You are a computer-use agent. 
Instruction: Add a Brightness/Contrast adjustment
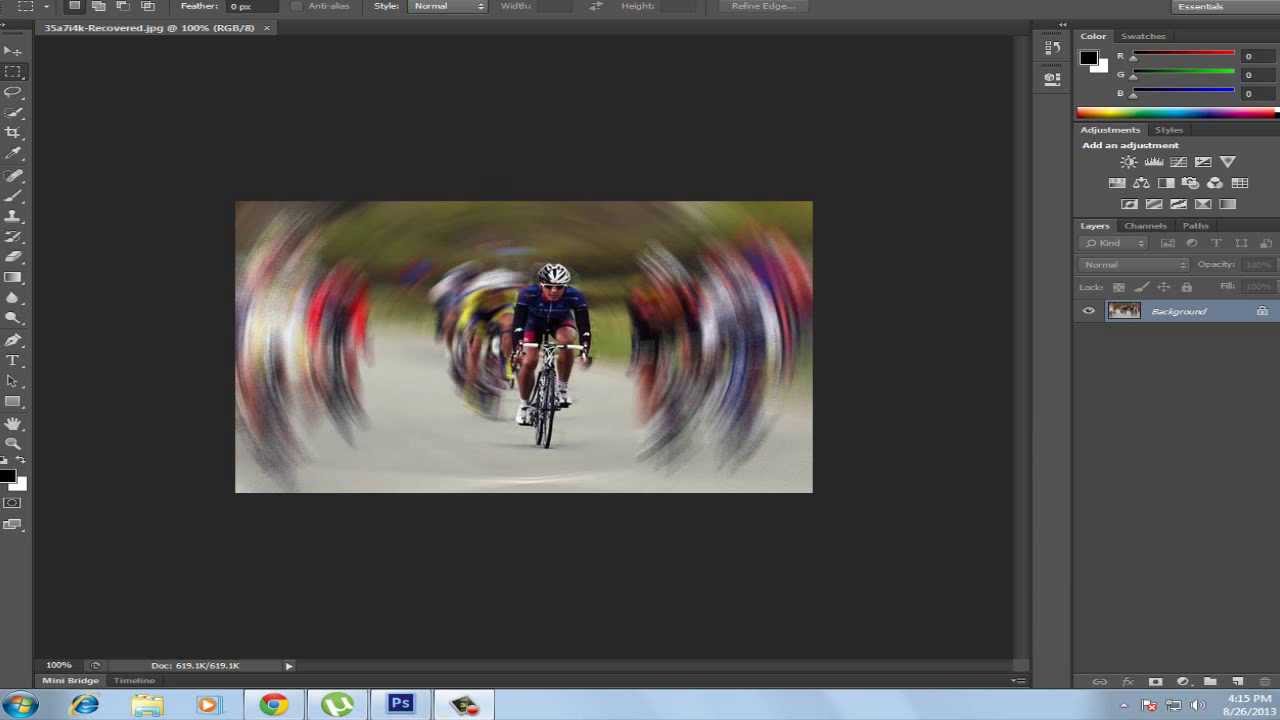click(1129, 162)
